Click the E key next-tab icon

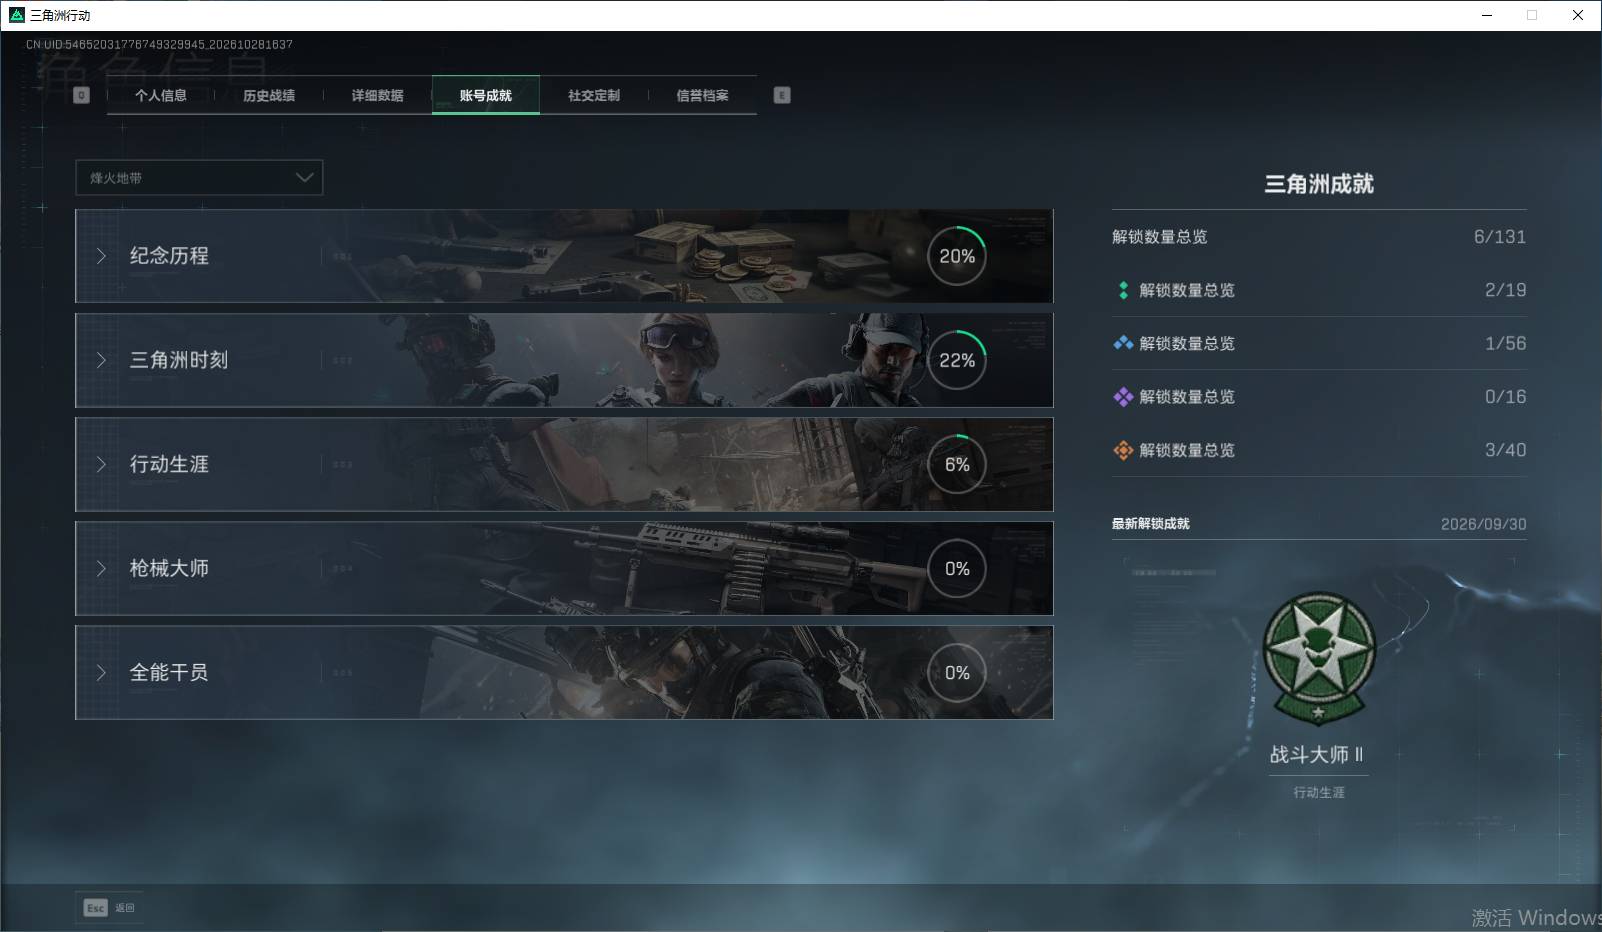pos(782,95)
